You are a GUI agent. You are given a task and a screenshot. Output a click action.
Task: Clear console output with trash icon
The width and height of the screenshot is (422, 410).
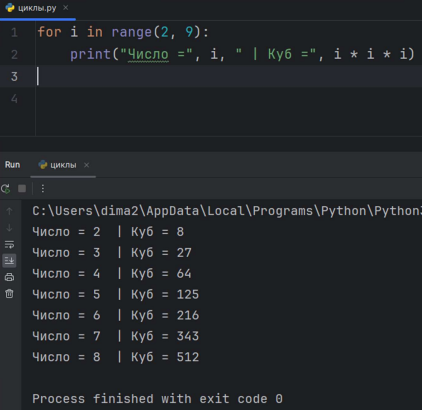9,293
